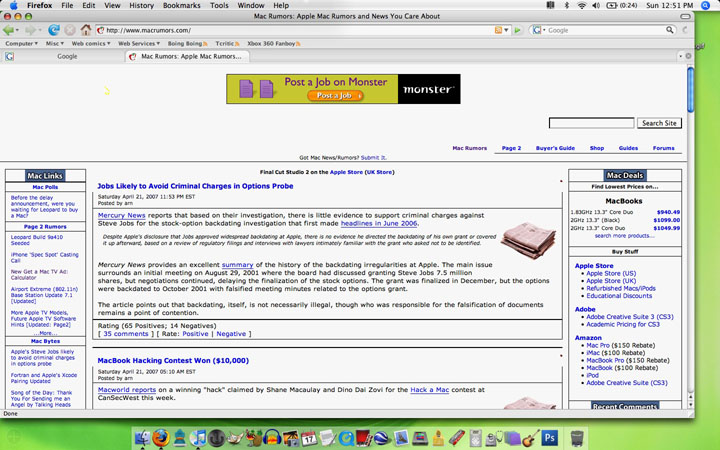Click Post a Job on Monster banner
Screen dimensions: 720x450
tap(343, 89)
